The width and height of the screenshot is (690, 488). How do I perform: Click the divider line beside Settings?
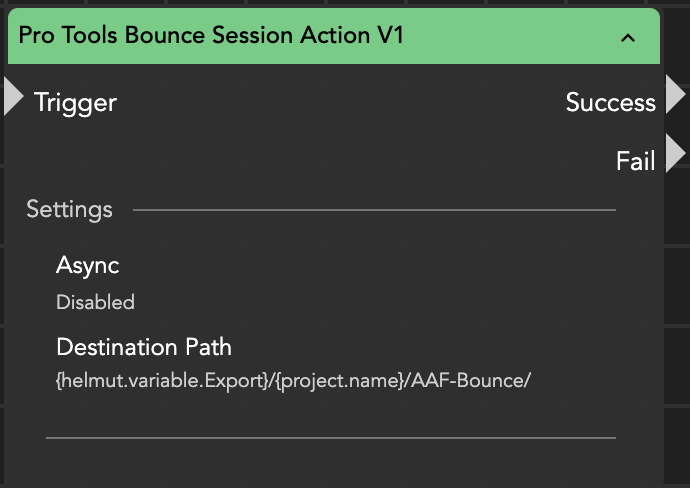(374, 210)
